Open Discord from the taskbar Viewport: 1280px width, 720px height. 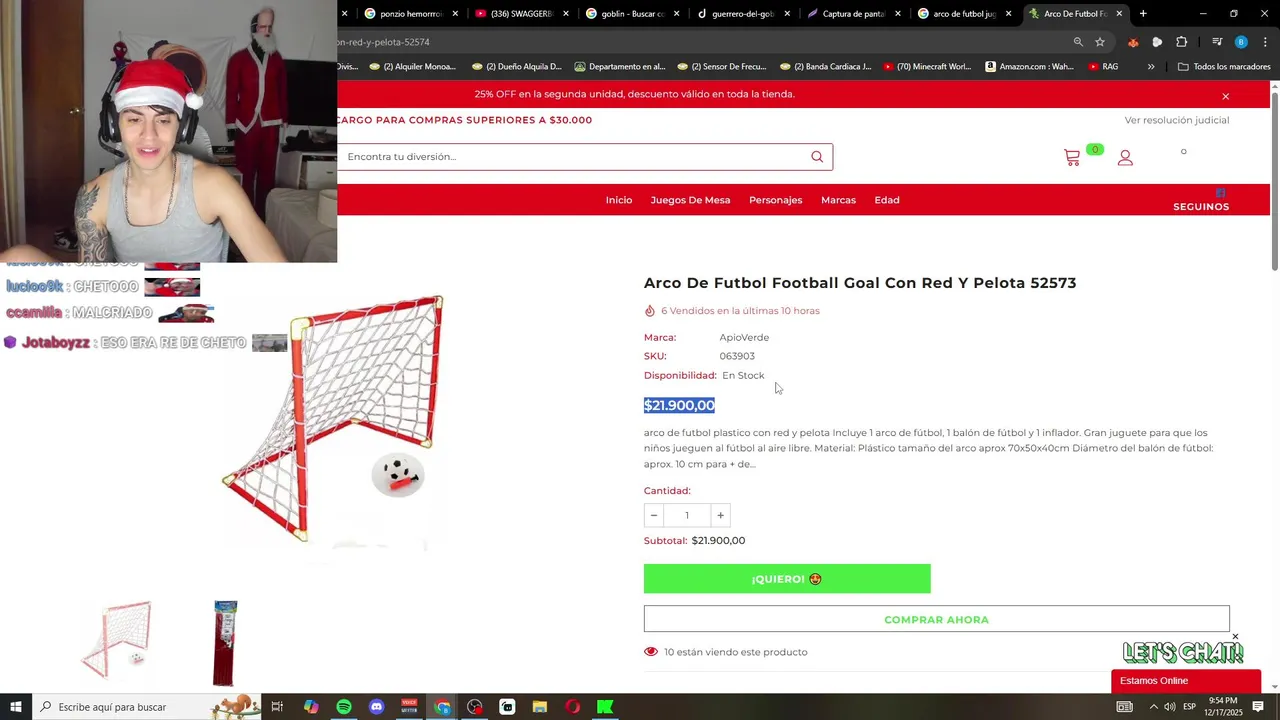tap(376, 707)
